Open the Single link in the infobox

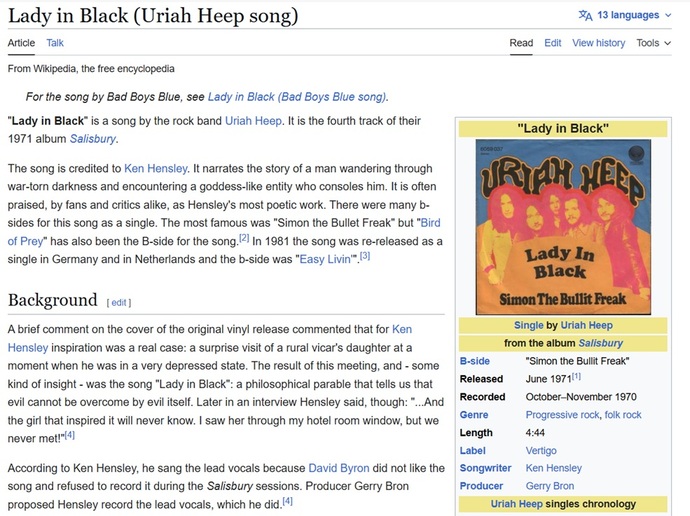pyautogui.click(x=529, y=326)
